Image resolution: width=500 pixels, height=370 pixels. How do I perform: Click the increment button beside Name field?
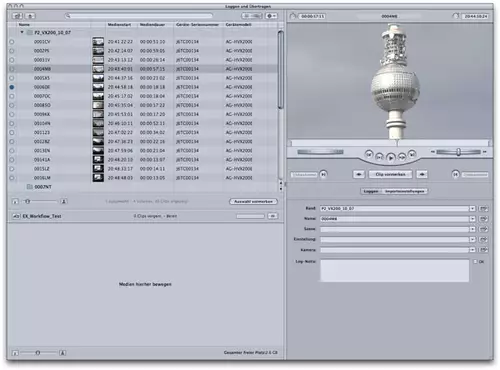483,219
